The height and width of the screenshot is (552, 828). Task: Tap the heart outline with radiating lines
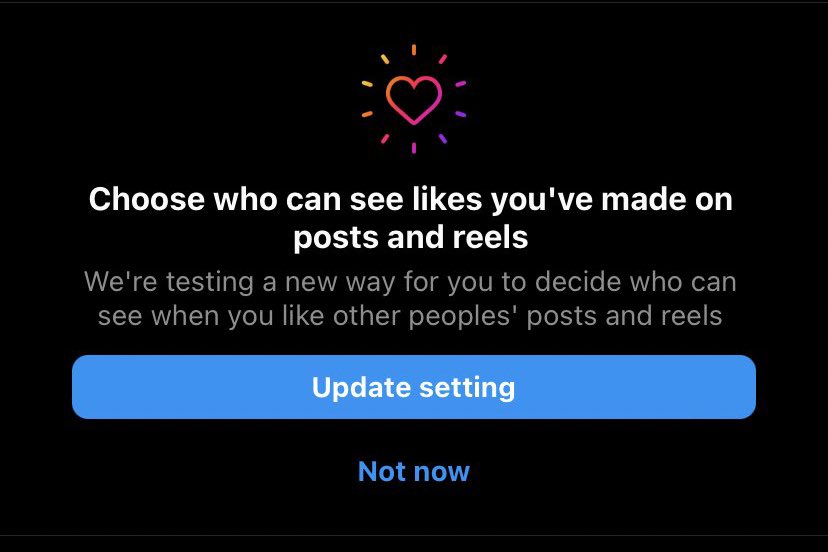tap(414, 99)
